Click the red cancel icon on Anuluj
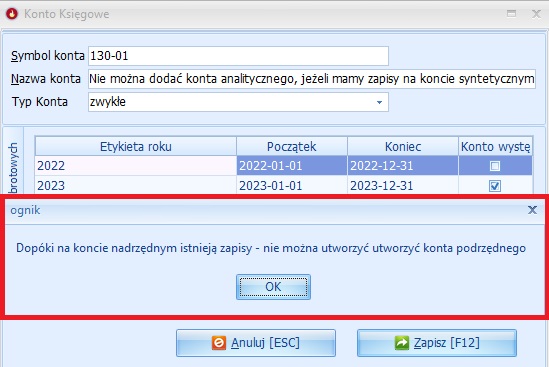Screen dimensions: 549x367 pyautogui.click(x=219, y=342)
